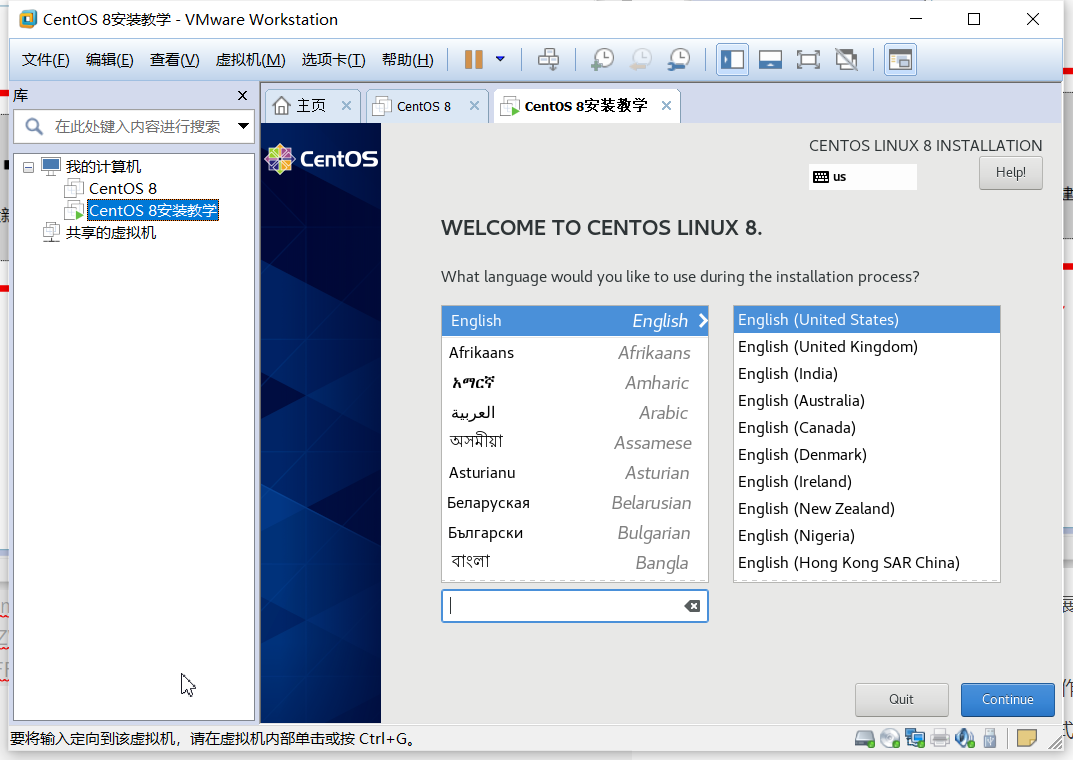Select 我的计算机 in the library tree
Screen dimensions: 1073x760
tap(103, 166)
